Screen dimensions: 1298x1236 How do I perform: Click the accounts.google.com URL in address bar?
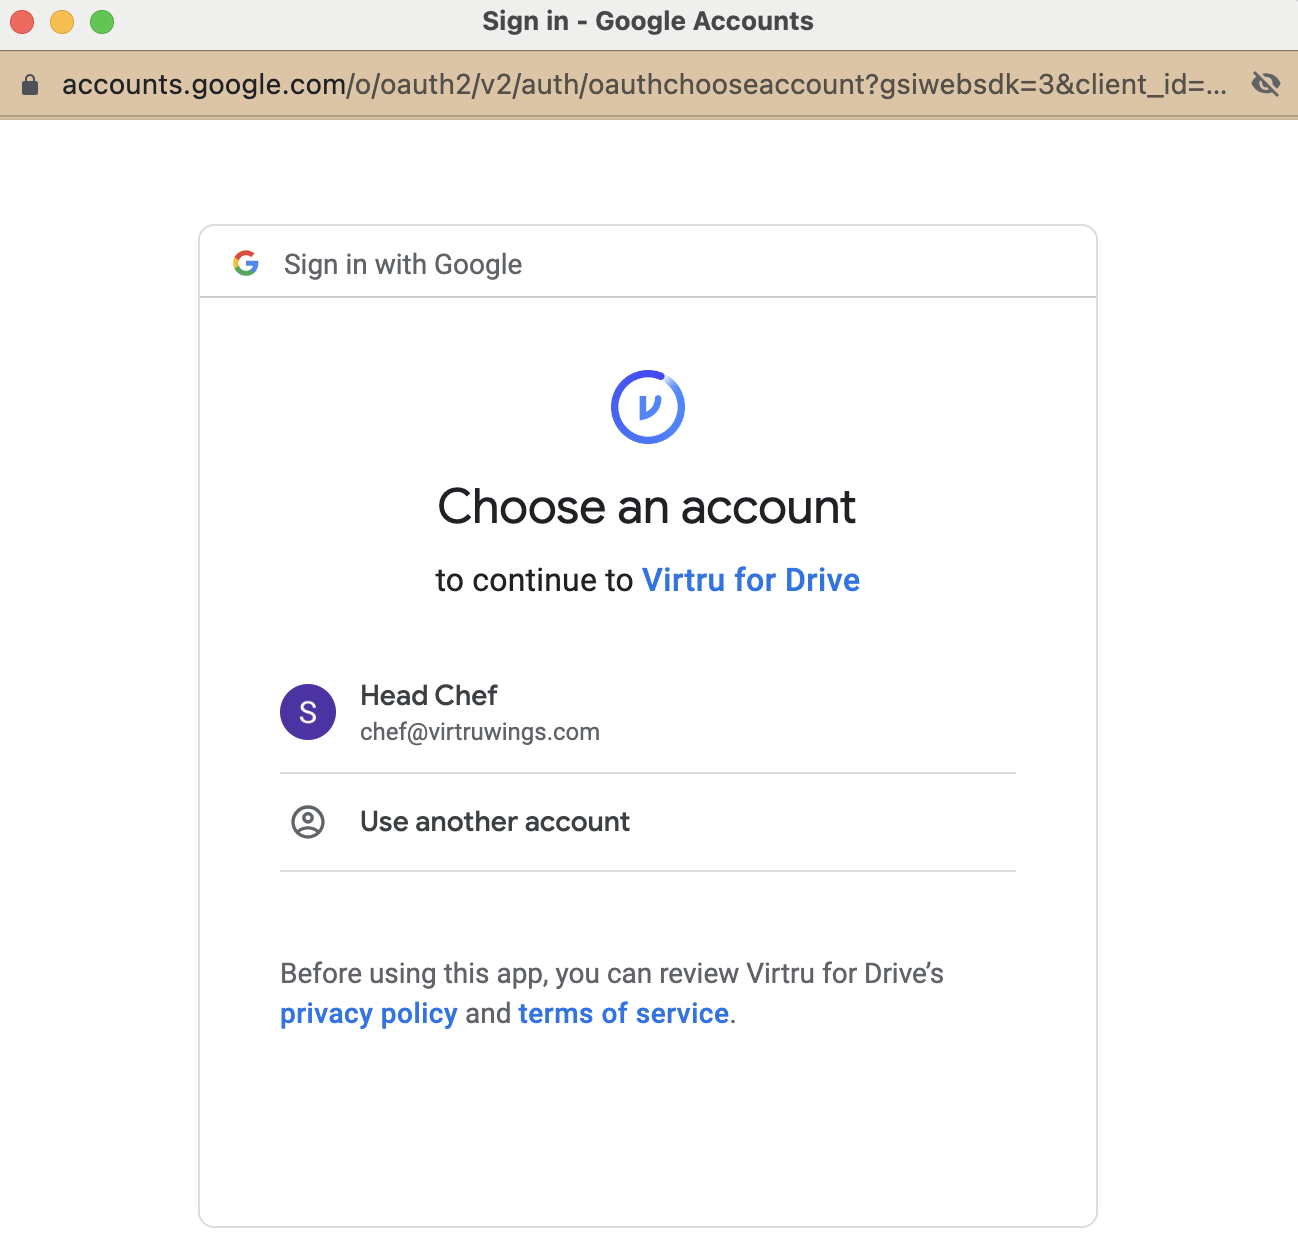tap(644, 84)
